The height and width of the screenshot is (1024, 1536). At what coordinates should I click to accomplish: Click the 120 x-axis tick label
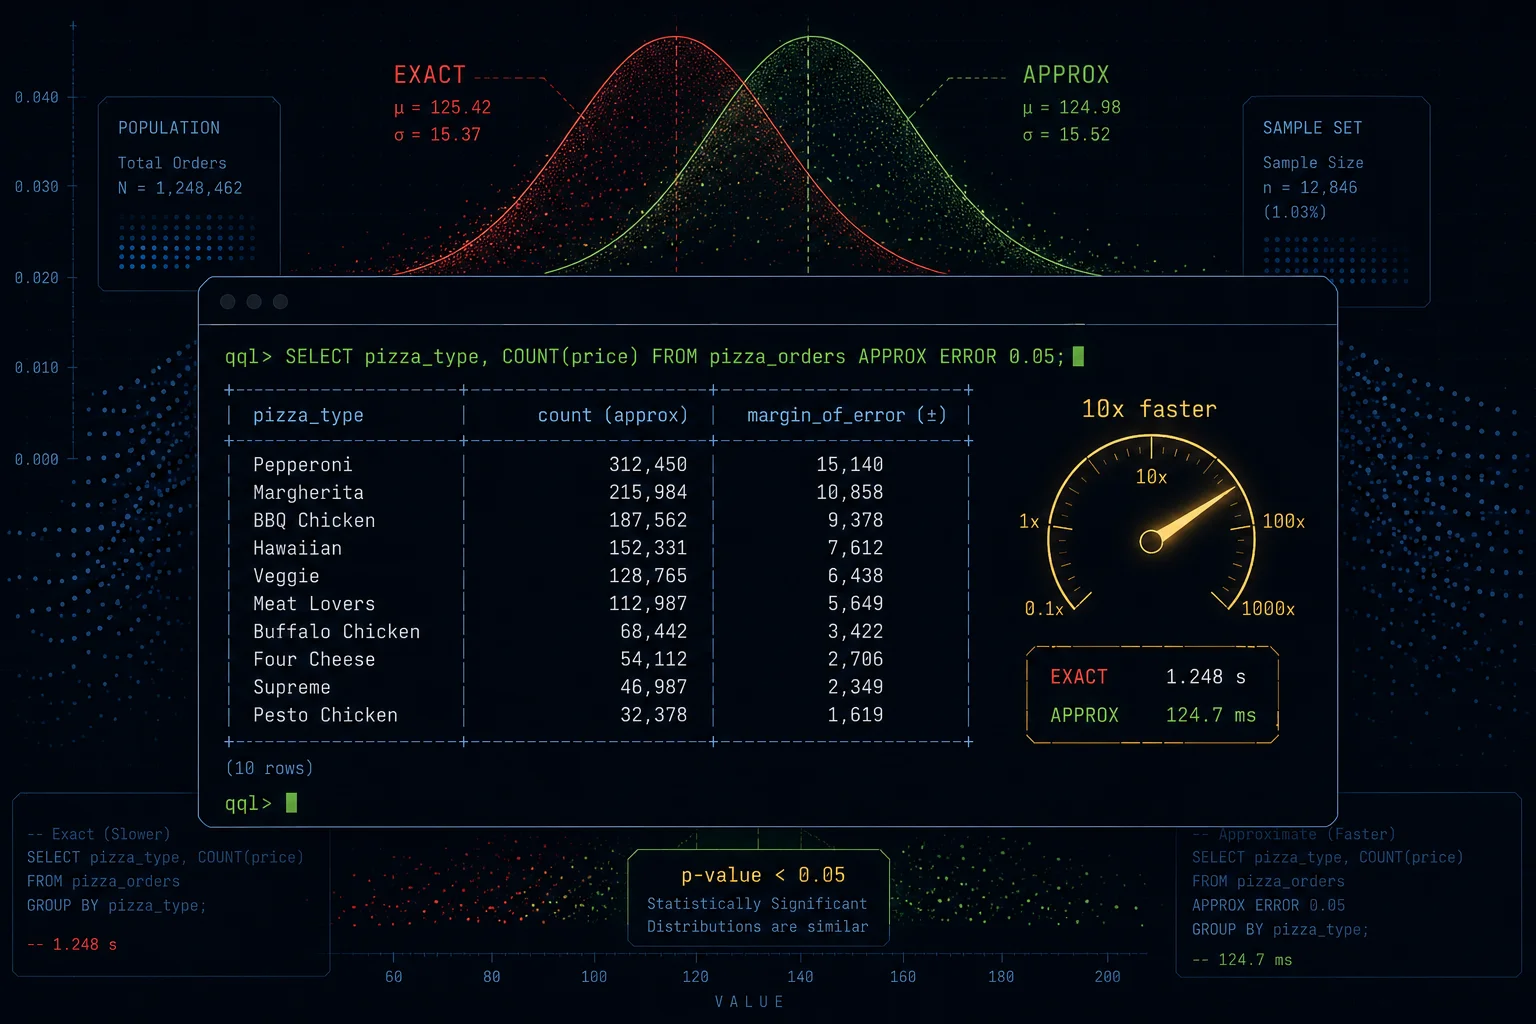(695, 977)
